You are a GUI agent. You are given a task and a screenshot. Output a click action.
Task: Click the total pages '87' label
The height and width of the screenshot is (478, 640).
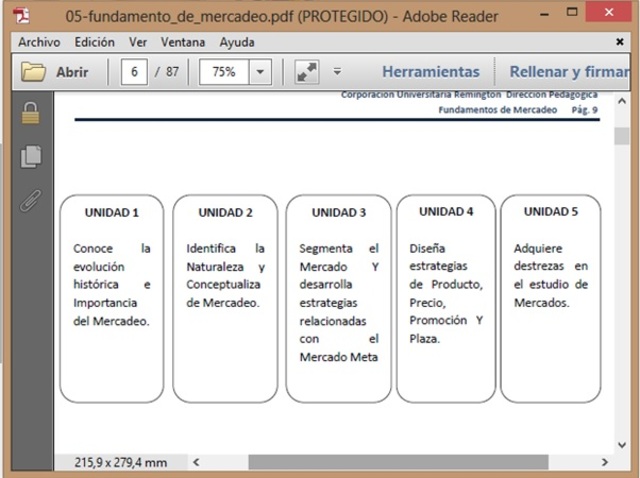pyautogui.click(x=172, y=72)
